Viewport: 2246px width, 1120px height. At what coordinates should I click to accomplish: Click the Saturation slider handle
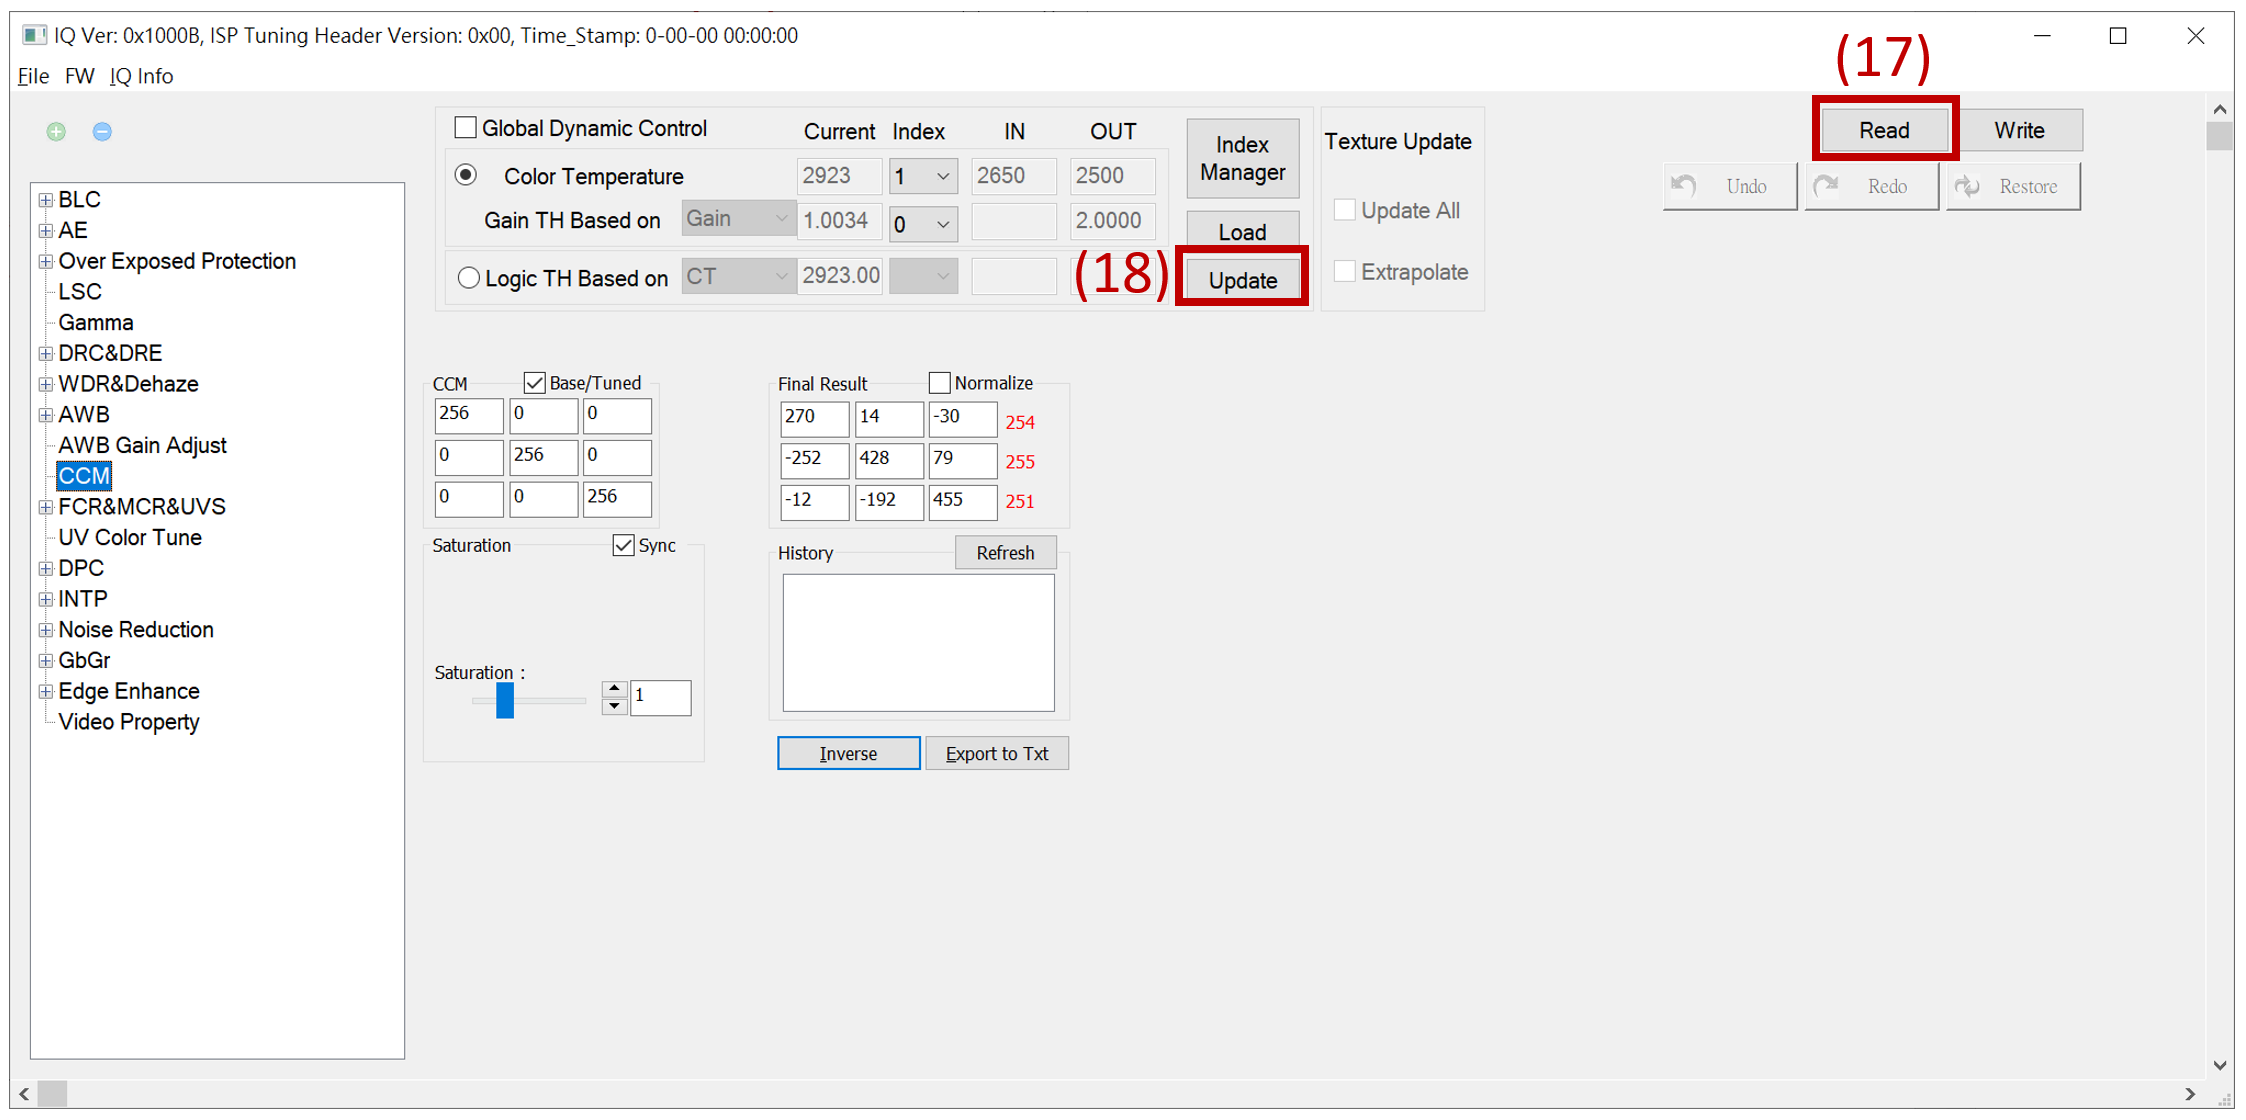pos(505,700)
